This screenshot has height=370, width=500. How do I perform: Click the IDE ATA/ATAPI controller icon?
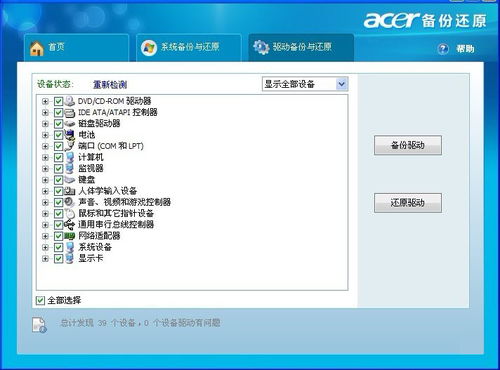coord(69,112)
